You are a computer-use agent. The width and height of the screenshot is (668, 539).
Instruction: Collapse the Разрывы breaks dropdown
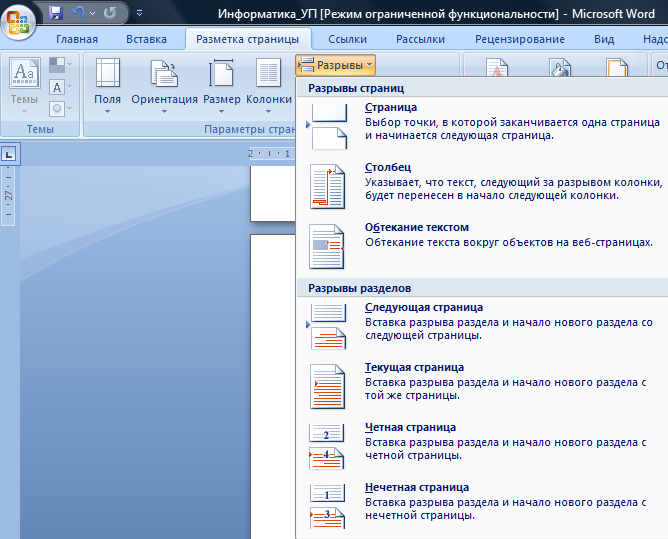pyautogui.click(x=335, y=65)
